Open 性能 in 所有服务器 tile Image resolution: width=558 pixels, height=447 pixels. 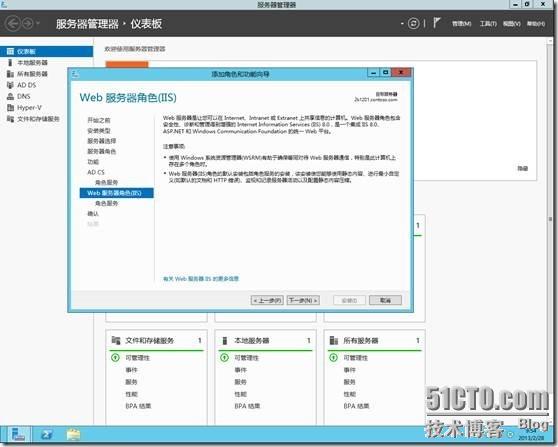pos(349,394)
